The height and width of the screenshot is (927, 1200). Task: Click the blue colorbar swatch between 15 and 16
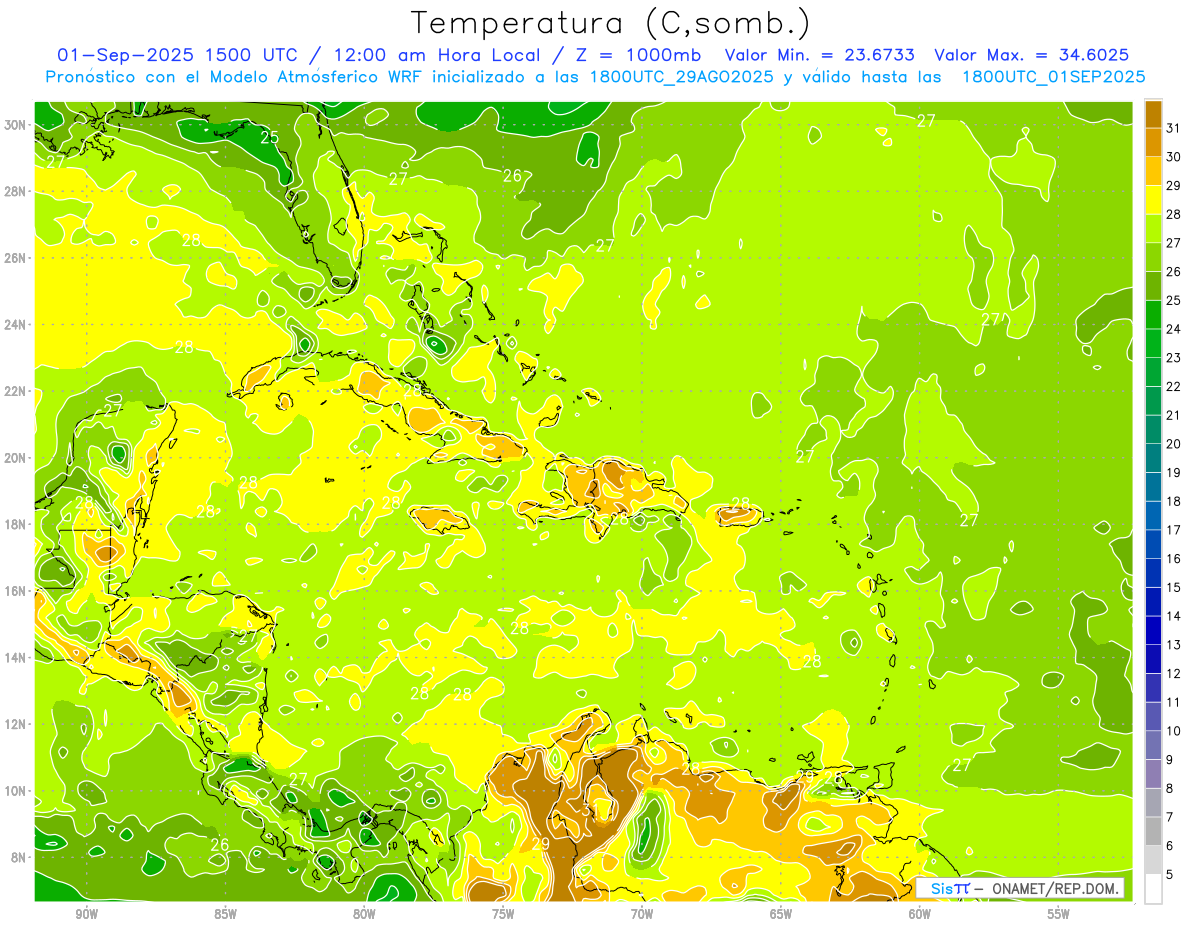coord(1154,573)
